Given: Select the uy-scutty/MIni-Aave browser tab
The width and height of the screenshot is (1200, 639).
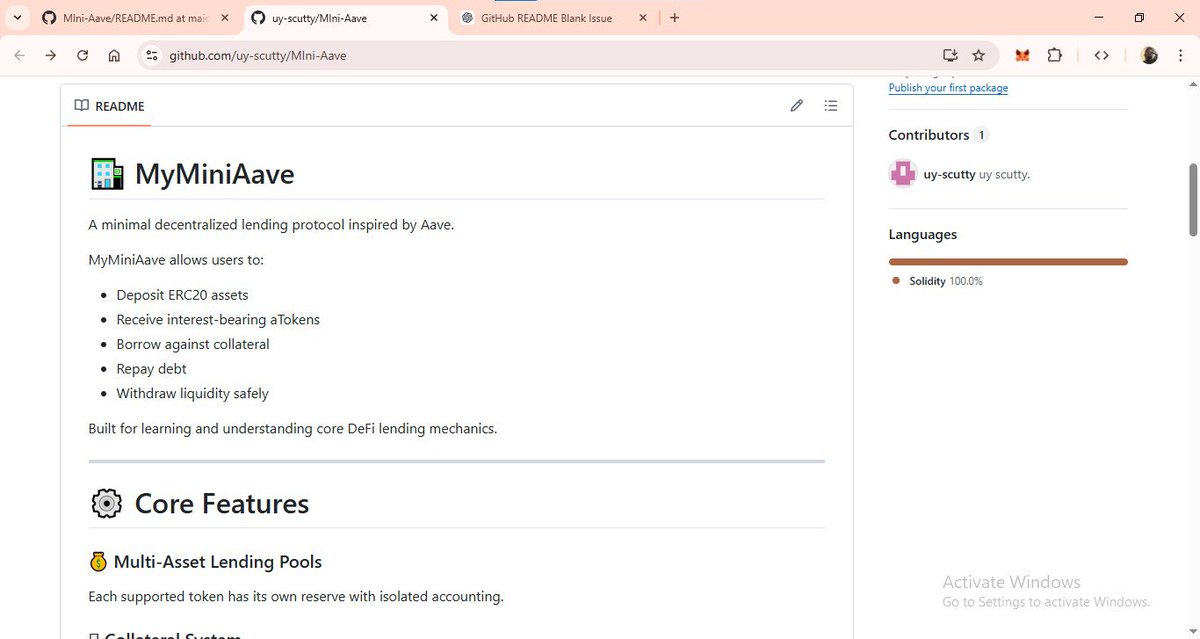Looking at the screenshot, I should coord(343,18).
